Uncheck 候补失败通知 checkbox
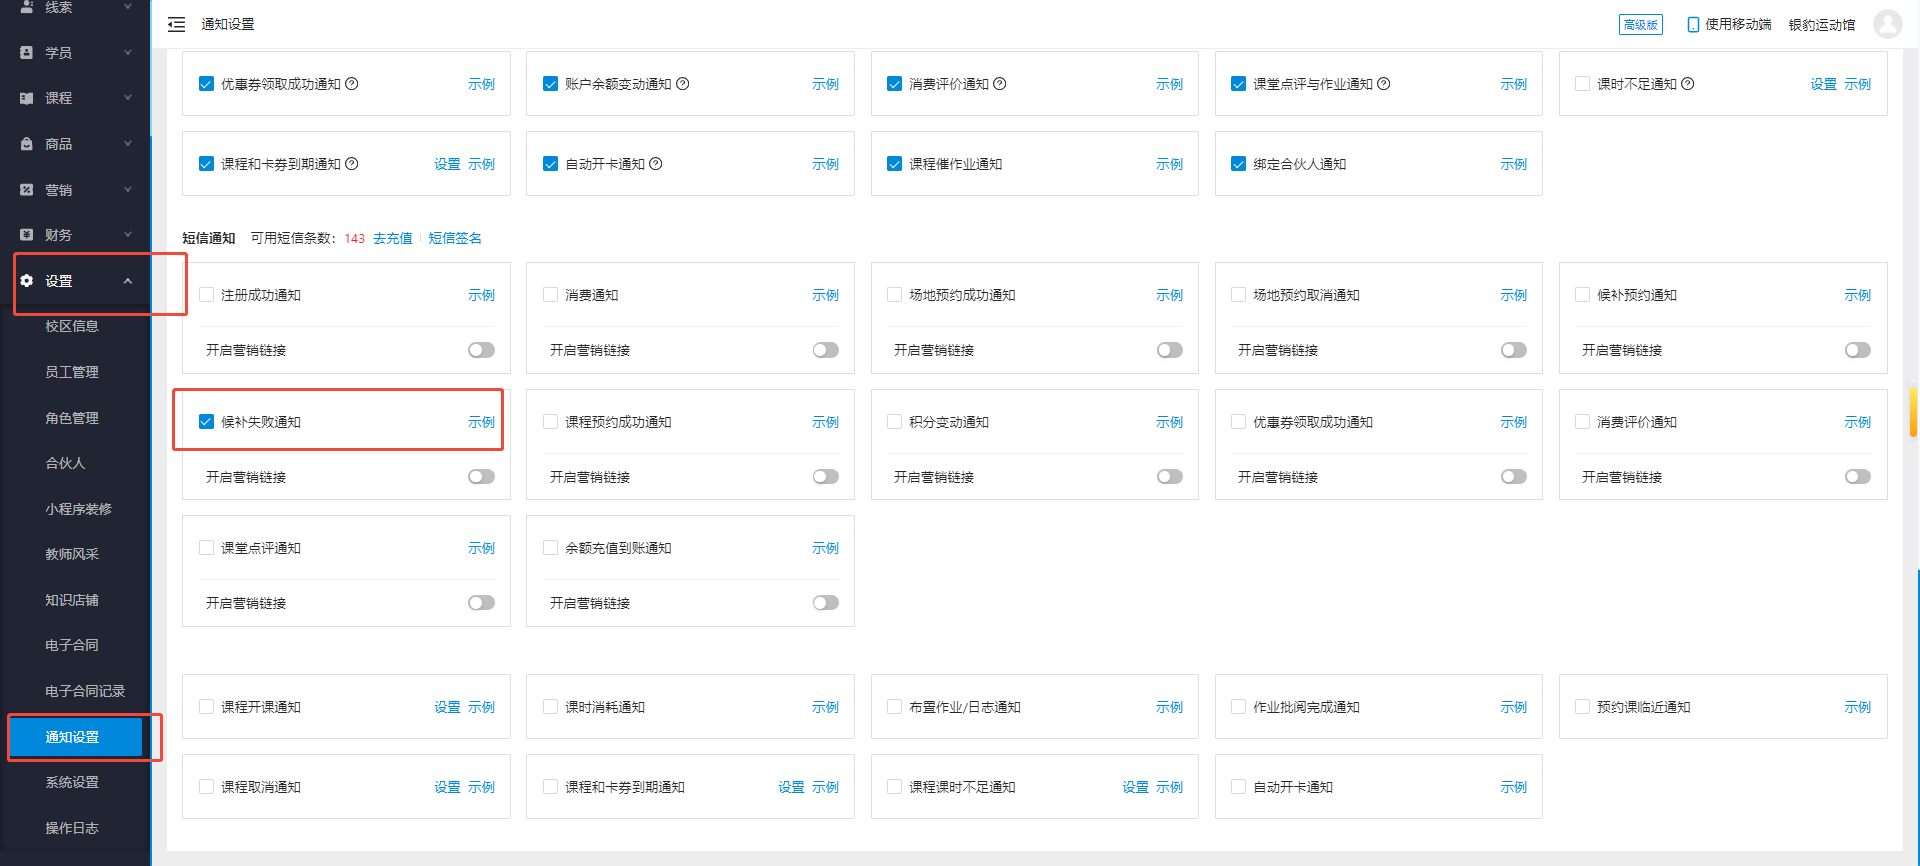Screen dimensions: 1920x866 tap(206, 422)
